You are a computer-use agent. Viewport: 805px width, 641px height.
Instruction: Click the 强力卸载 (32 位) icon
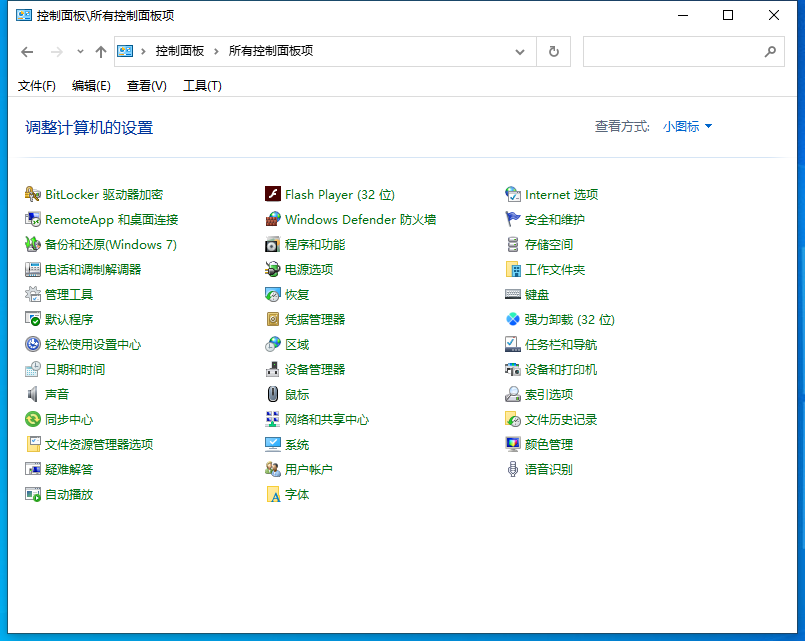[513, 320]
